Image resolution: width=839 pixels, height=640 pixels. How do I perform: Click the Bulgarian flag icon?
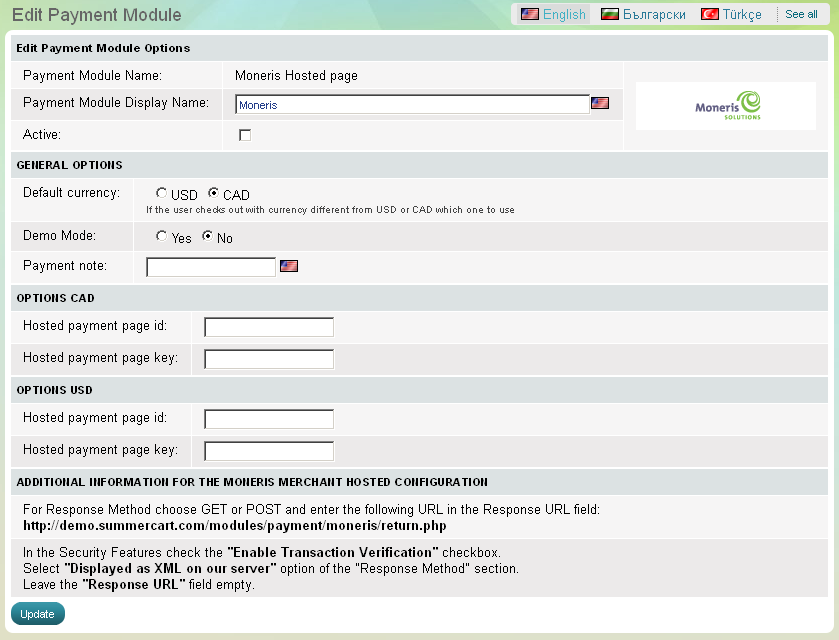[609, 14]
